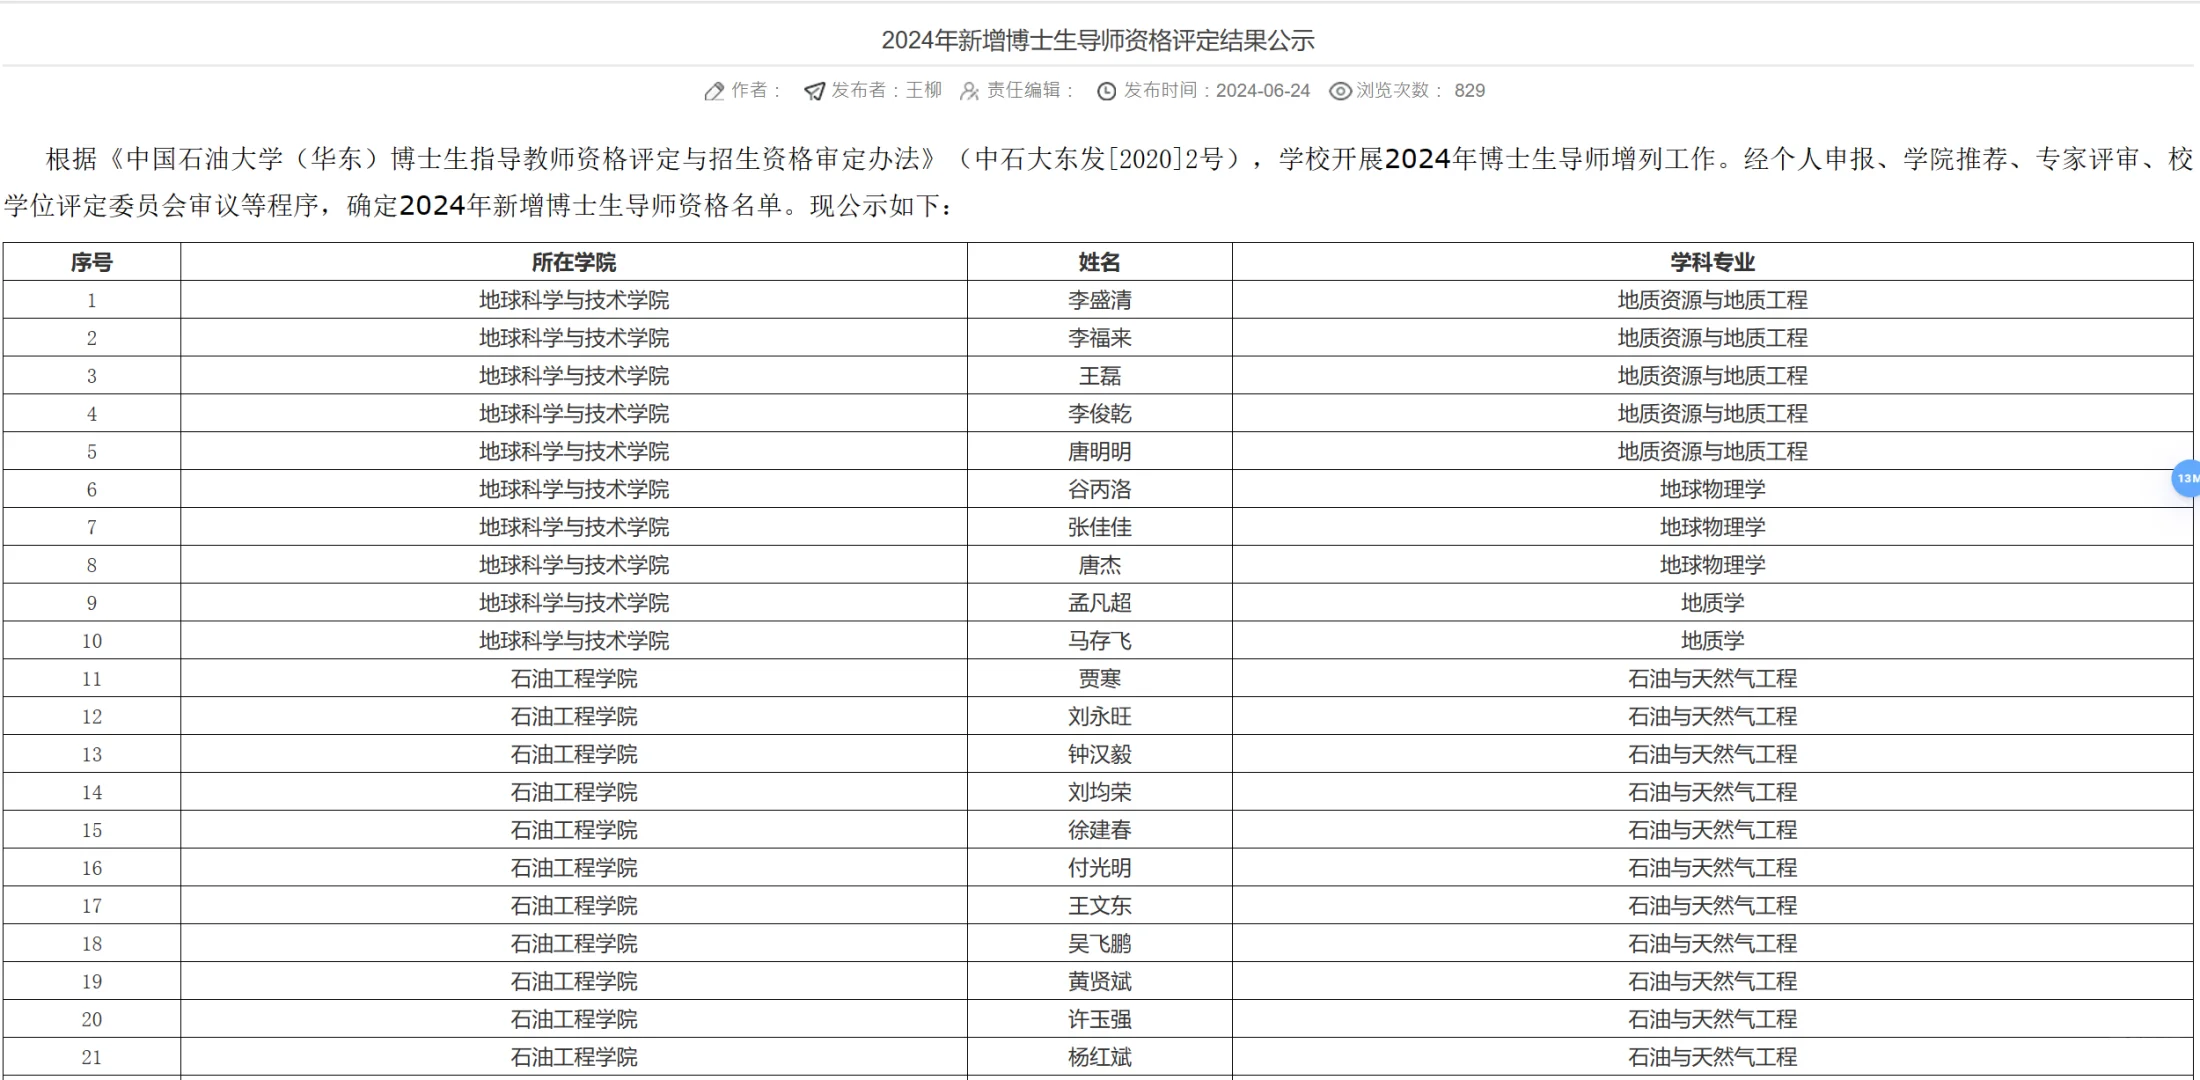This screenshot has width=2200, height=1080.
Task: Click 地球科学与技术学院 in row 5
Action: [574, 452]
